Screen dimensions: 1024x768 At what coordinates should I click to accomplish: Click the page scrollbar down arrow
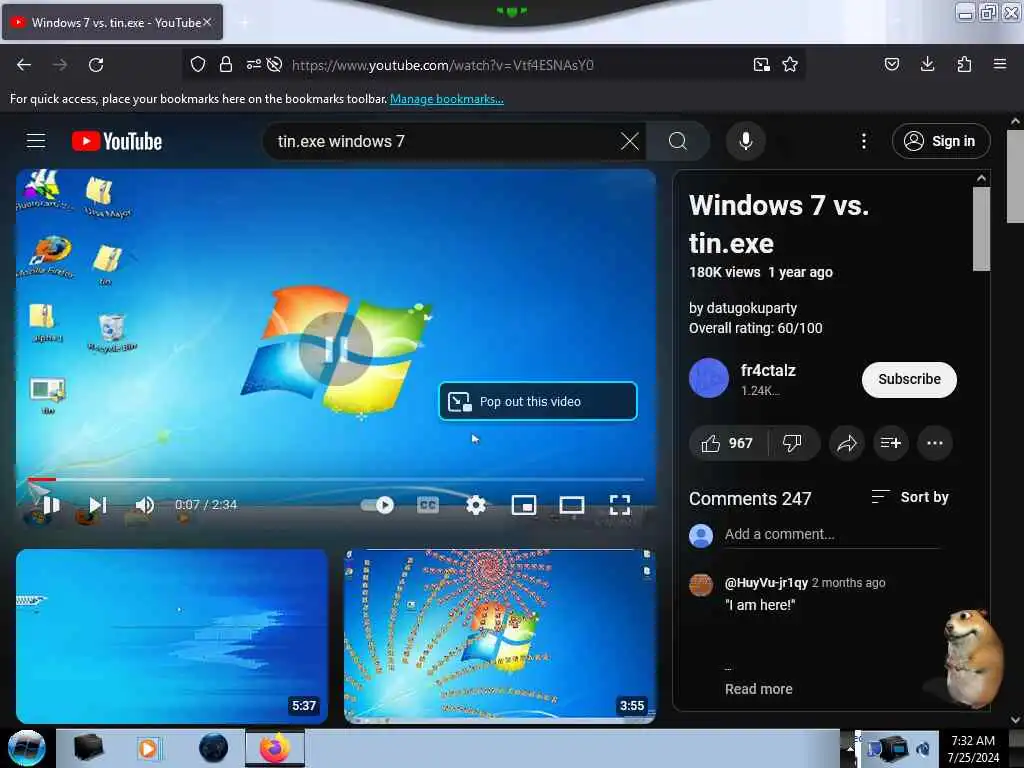click(x=1015, y=720)
